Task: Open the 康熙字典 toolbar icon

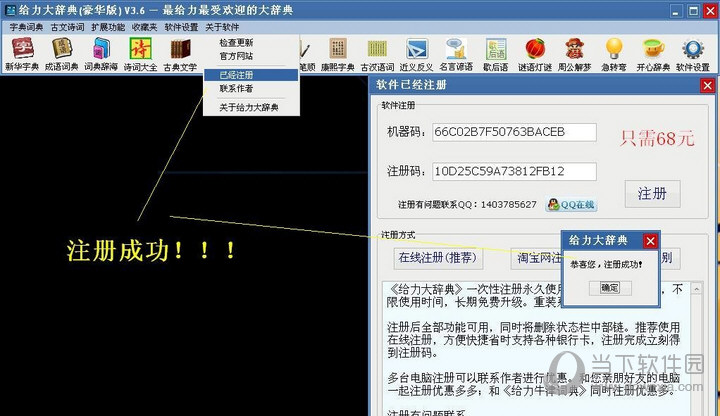Action: pyautogui.click(x=338, y=54)
